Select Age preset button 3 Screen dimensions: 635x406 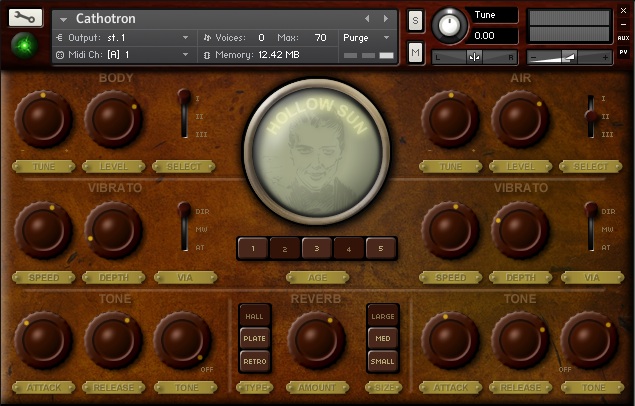[x=317, y=248]
